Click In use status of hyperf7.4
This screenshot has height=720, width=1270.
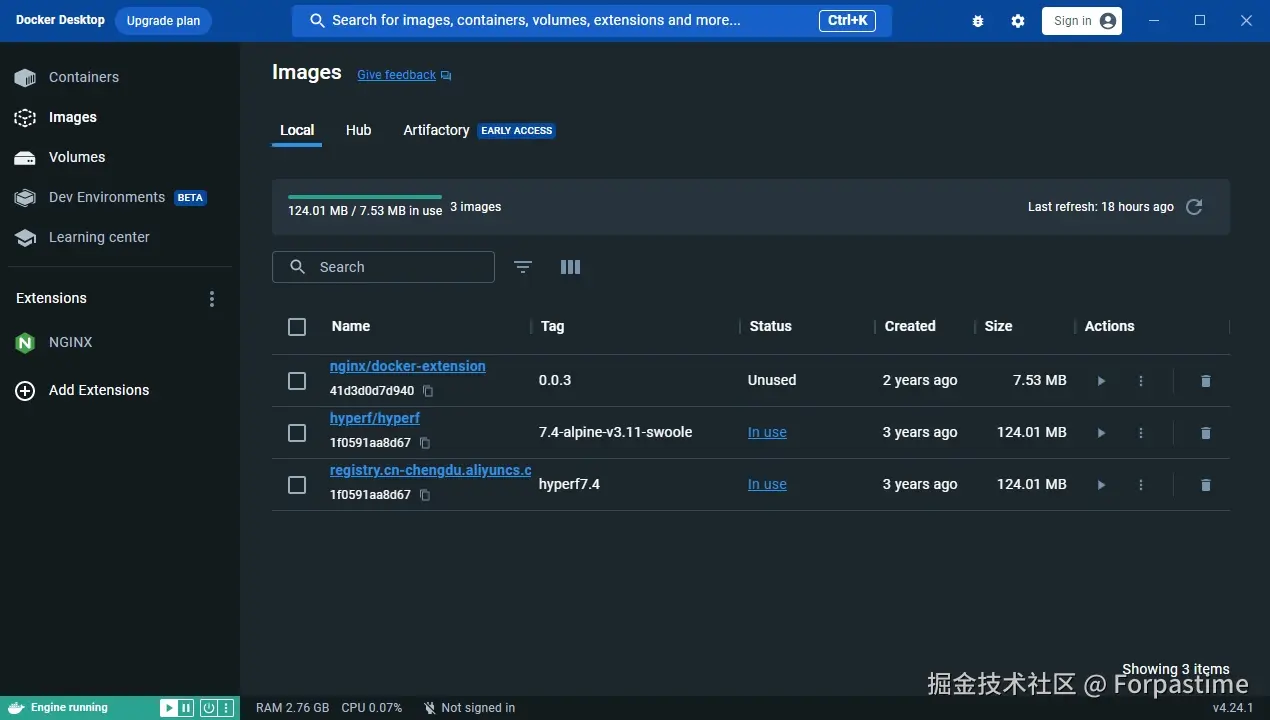click(767, 485)
